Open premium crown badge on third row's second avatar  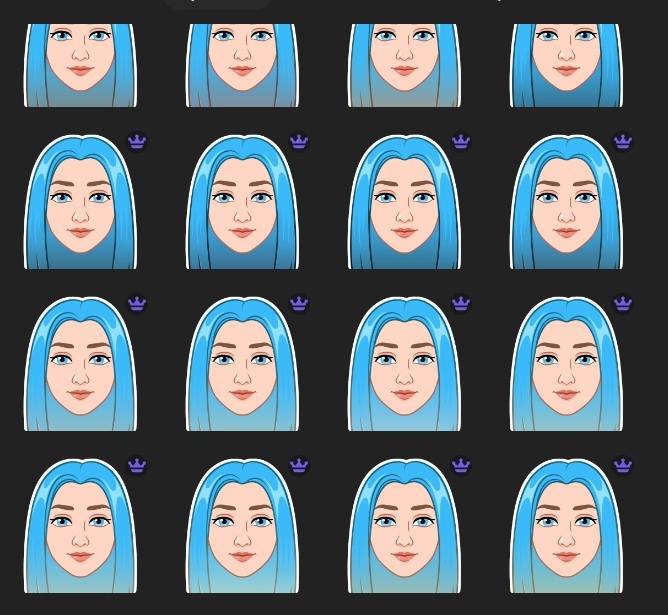[299, 304]
